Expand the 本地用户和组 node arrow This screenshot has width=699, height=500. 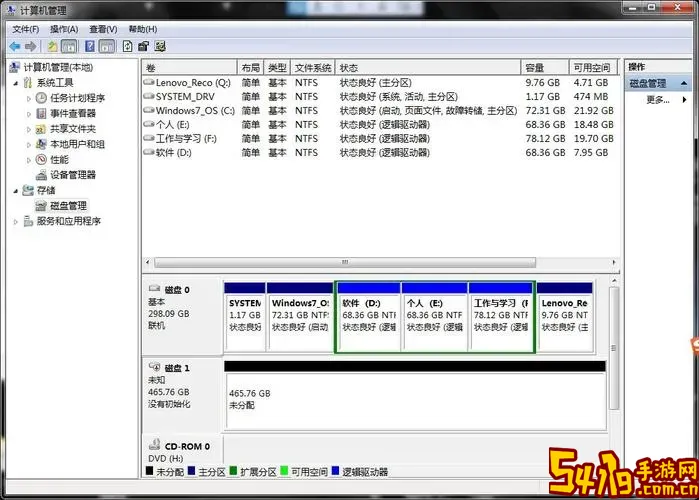pos(29,144)
